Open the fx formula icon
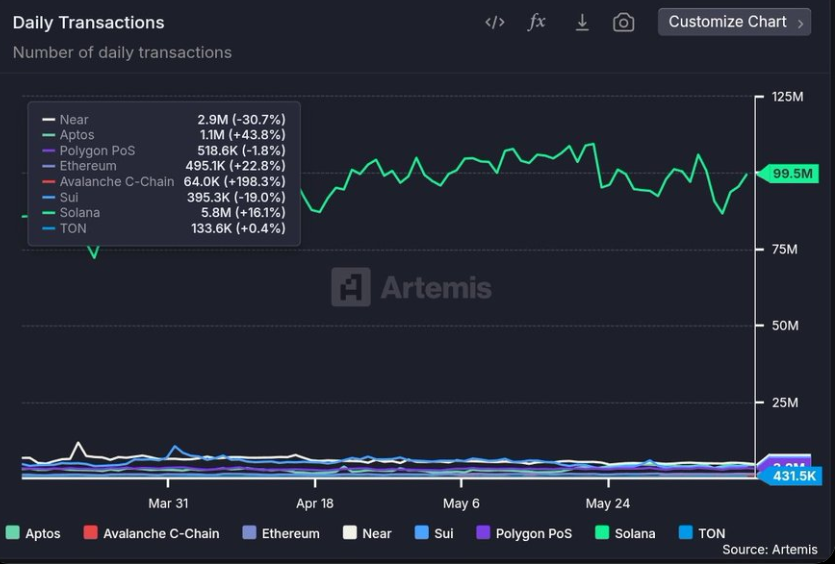 [537, 22]
